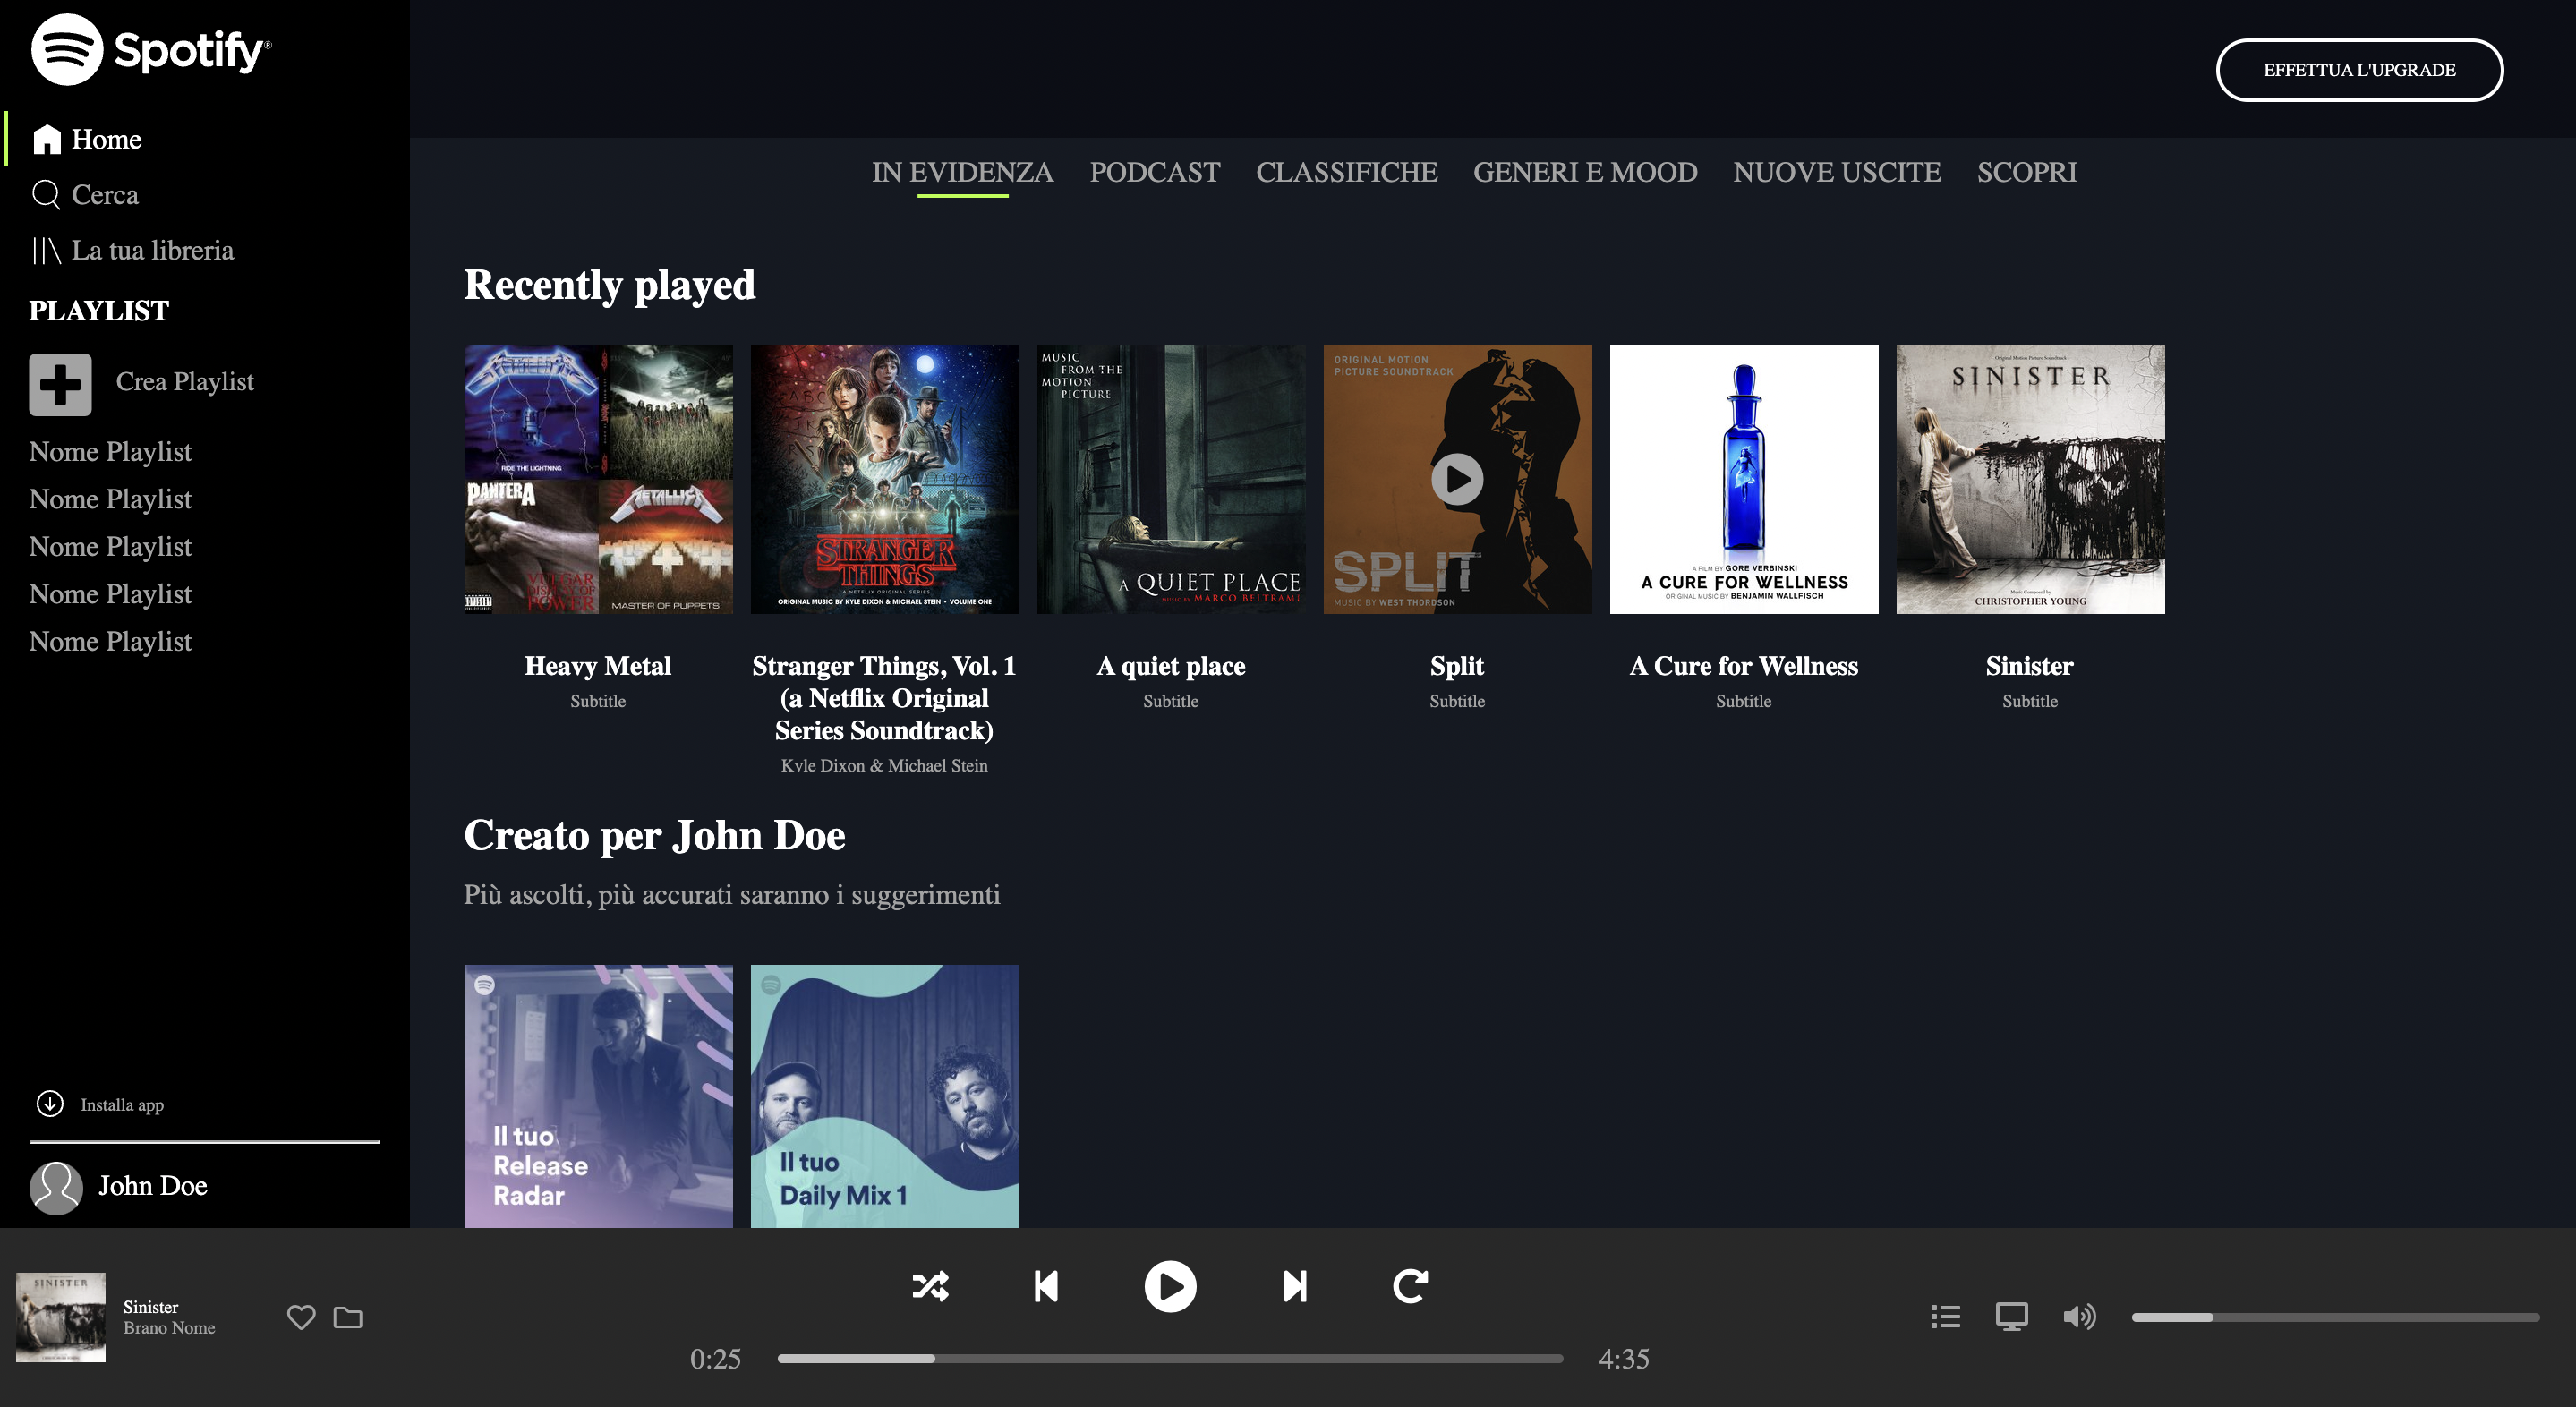Click the song progress bar
2576x1407 pixels.
1170,1358
